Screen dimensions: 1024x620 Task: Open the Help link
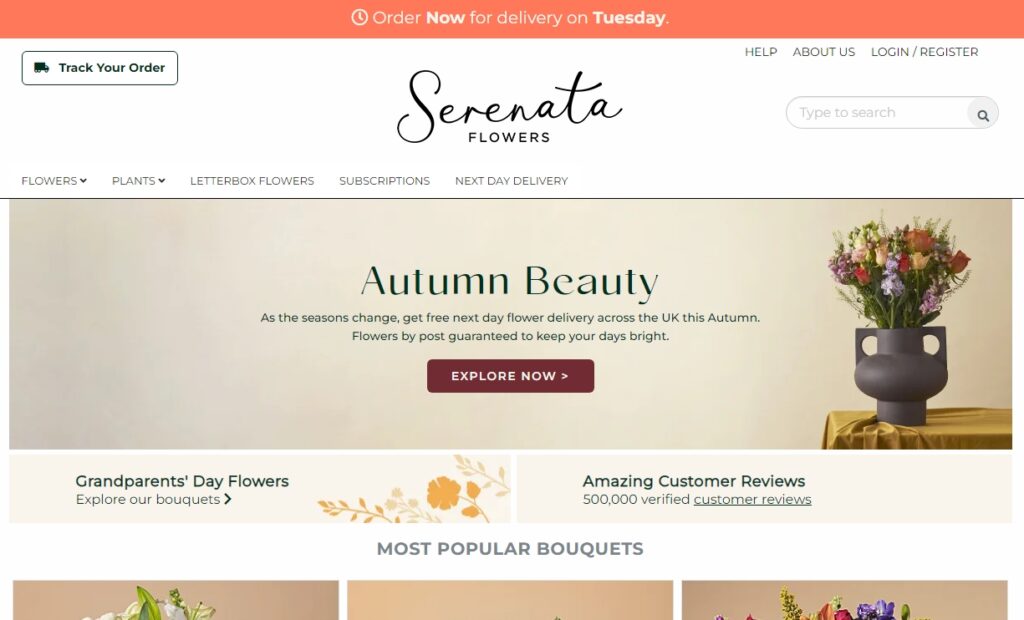click(x=761, y=52)
